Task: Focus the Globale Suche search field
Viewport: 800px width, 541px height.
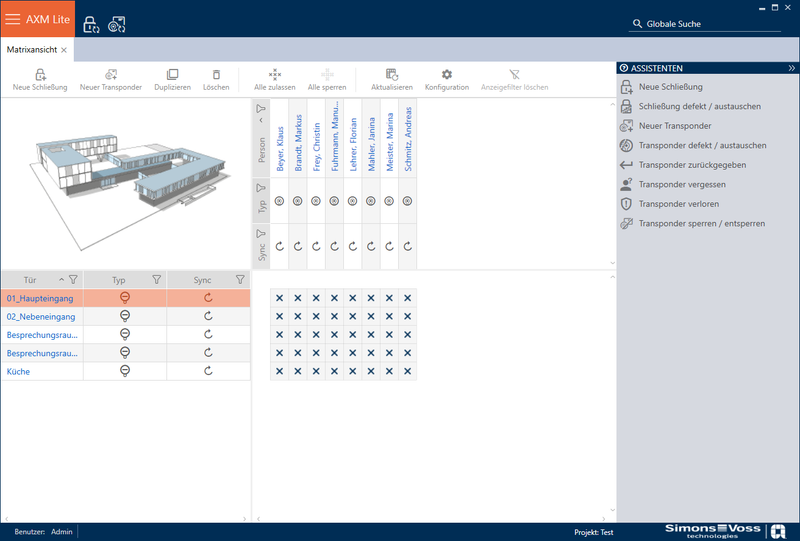Action: [x=705, y=23]
